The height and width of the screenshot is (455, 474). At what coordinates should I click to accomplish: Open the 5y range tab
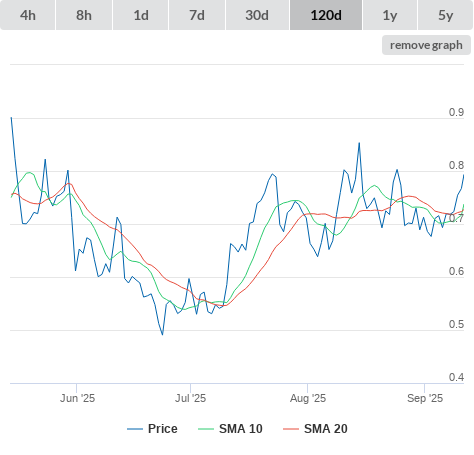(445, 15)
